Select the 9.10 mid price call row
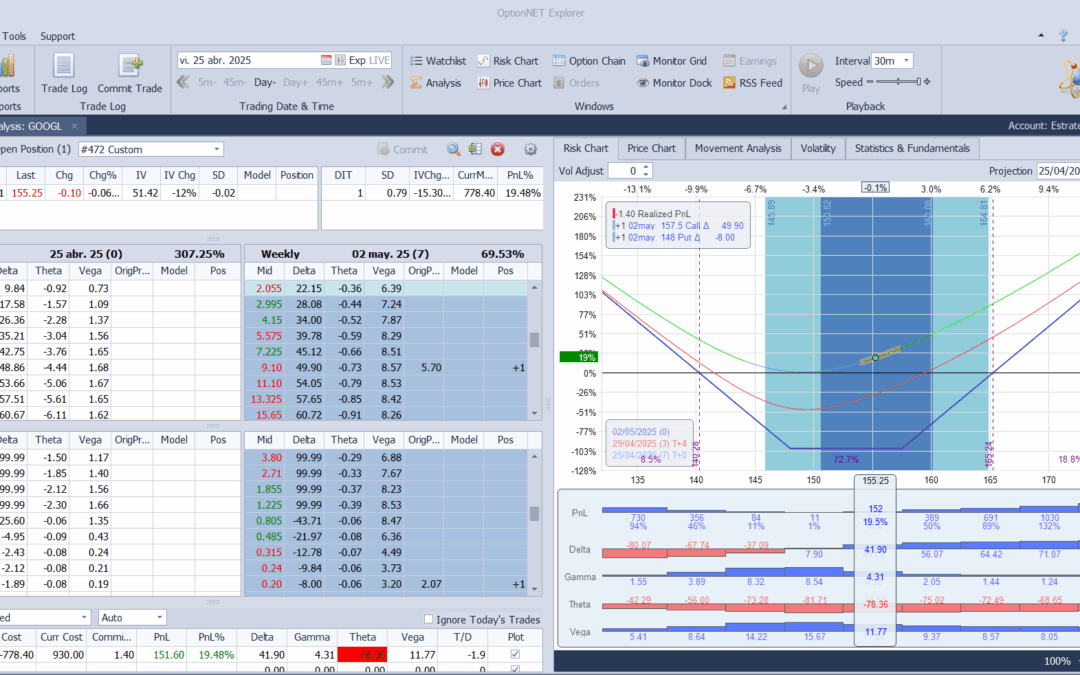Screen dimensions: 1080x675 pos(386,368)
